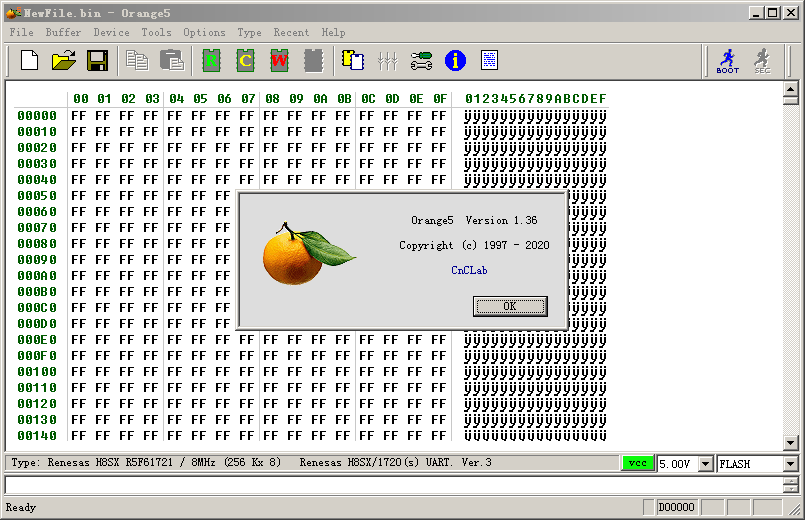Screen dimensions: 805x520
Task: Open the Recent menu
Action: [291, 32]
